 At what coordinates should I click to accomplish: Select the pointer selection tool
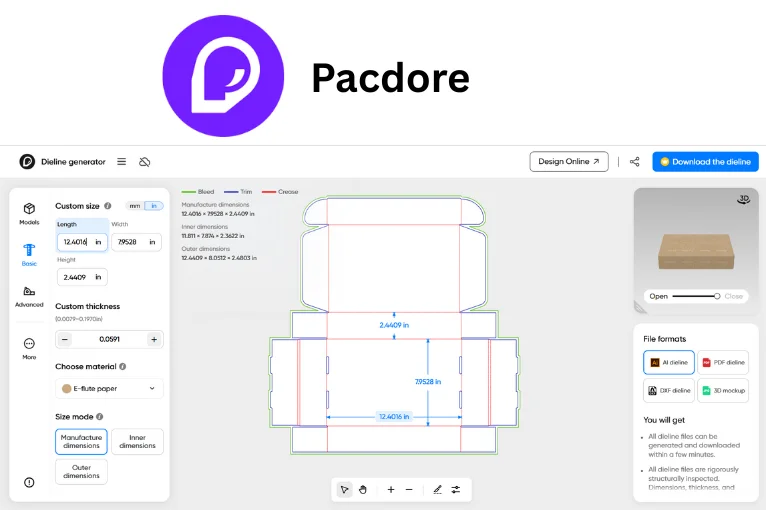pos(344,489)
